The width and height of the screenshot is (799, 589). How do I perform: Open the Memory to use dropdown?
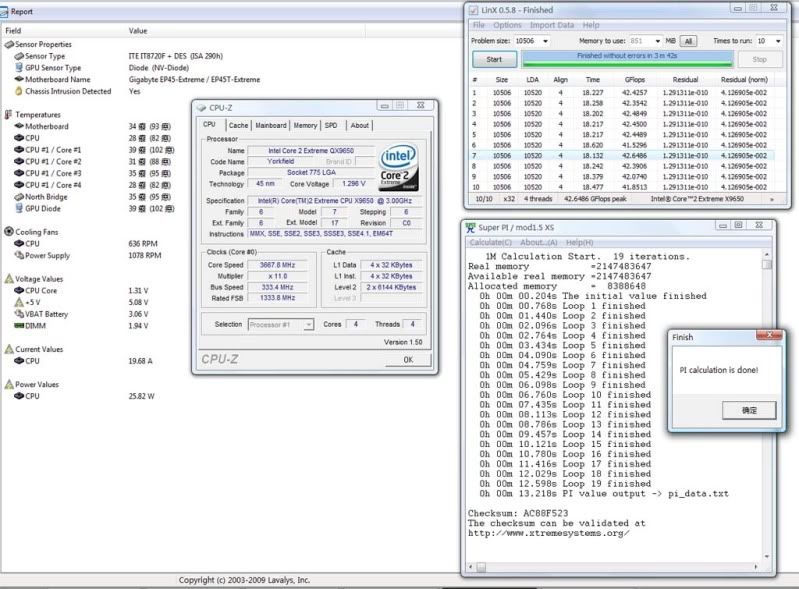(x=657, y=41)
